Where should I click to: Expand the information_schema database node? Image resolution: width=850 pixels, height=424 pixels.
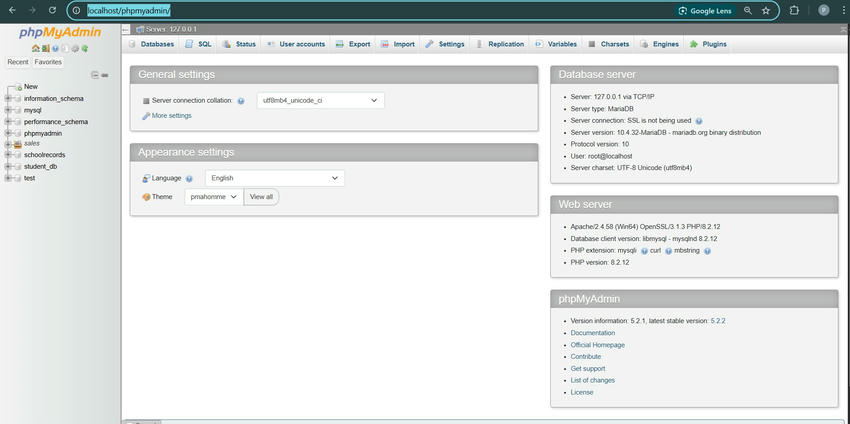pyautogui.click(x=8, y=99)
